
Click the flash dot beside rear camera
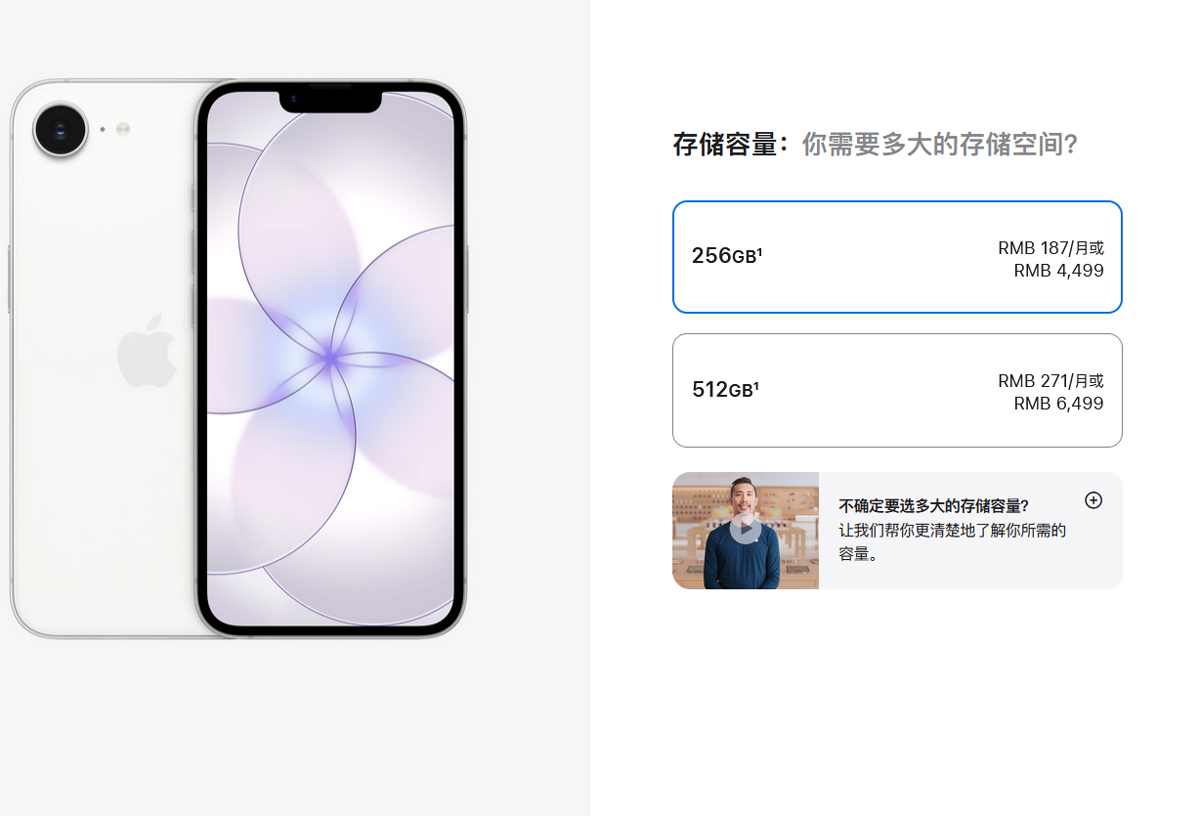[x=123, y=129]
